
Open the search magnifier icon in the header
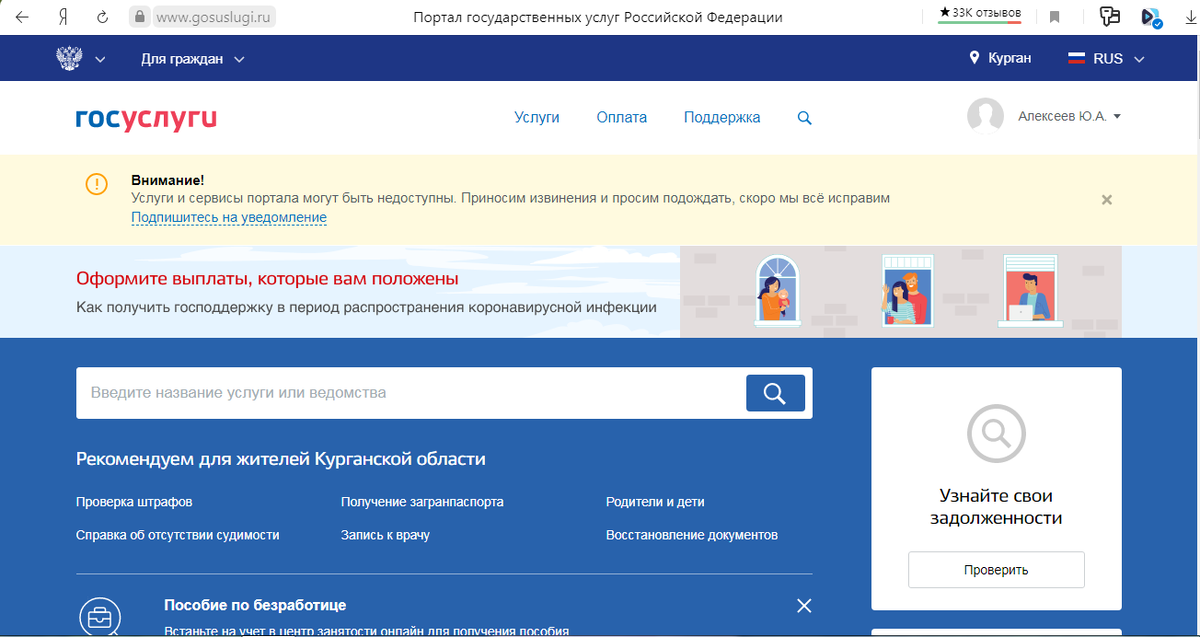pos(804,117)
